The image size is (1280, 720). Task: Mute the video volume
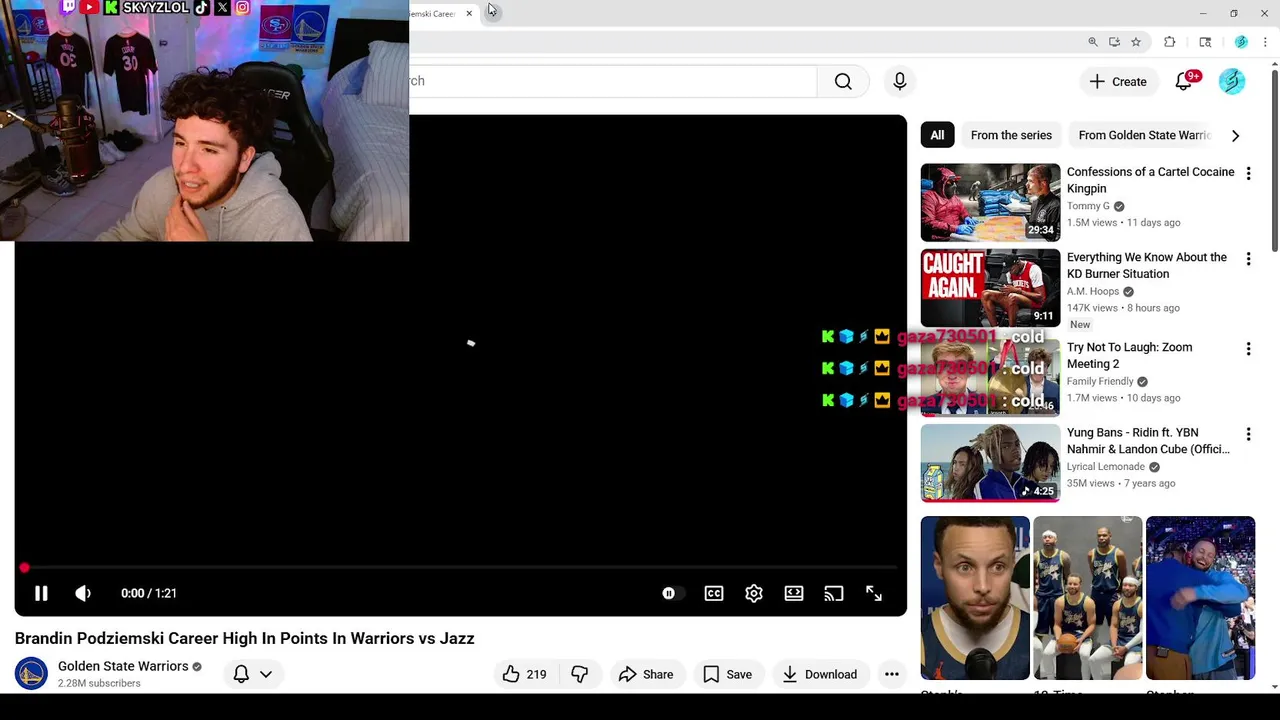click(x=83, y=593)
